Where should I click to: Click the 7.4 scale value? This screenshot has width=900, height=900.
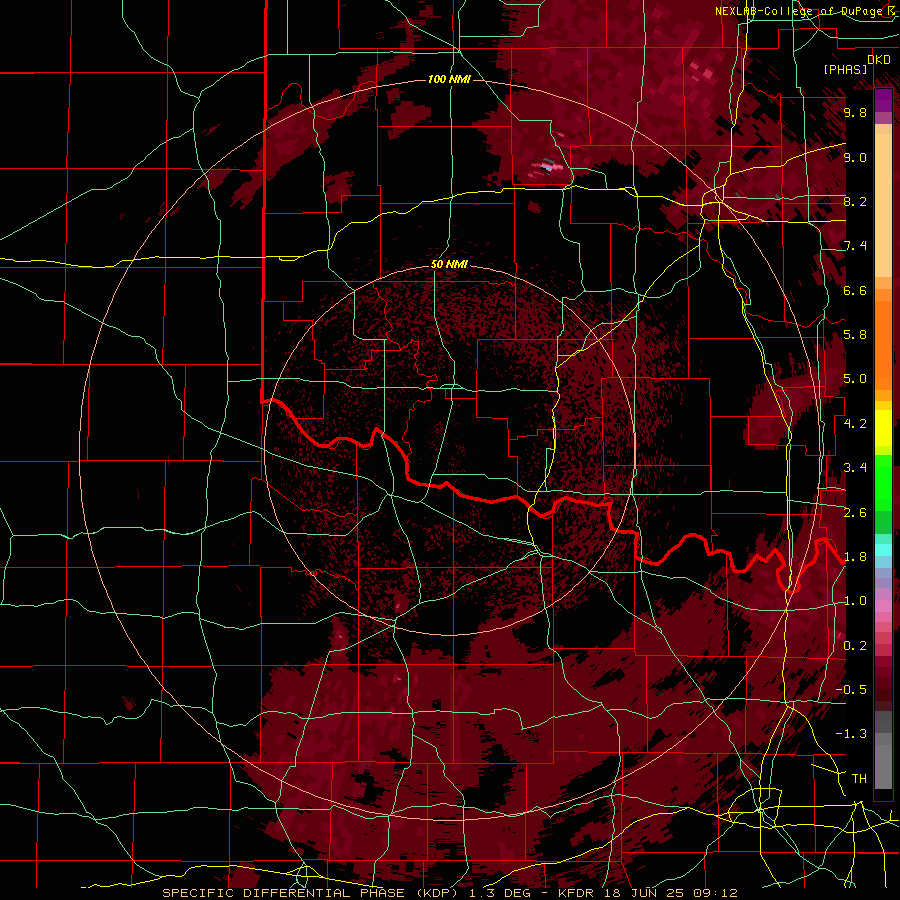(x=855, y=246)
